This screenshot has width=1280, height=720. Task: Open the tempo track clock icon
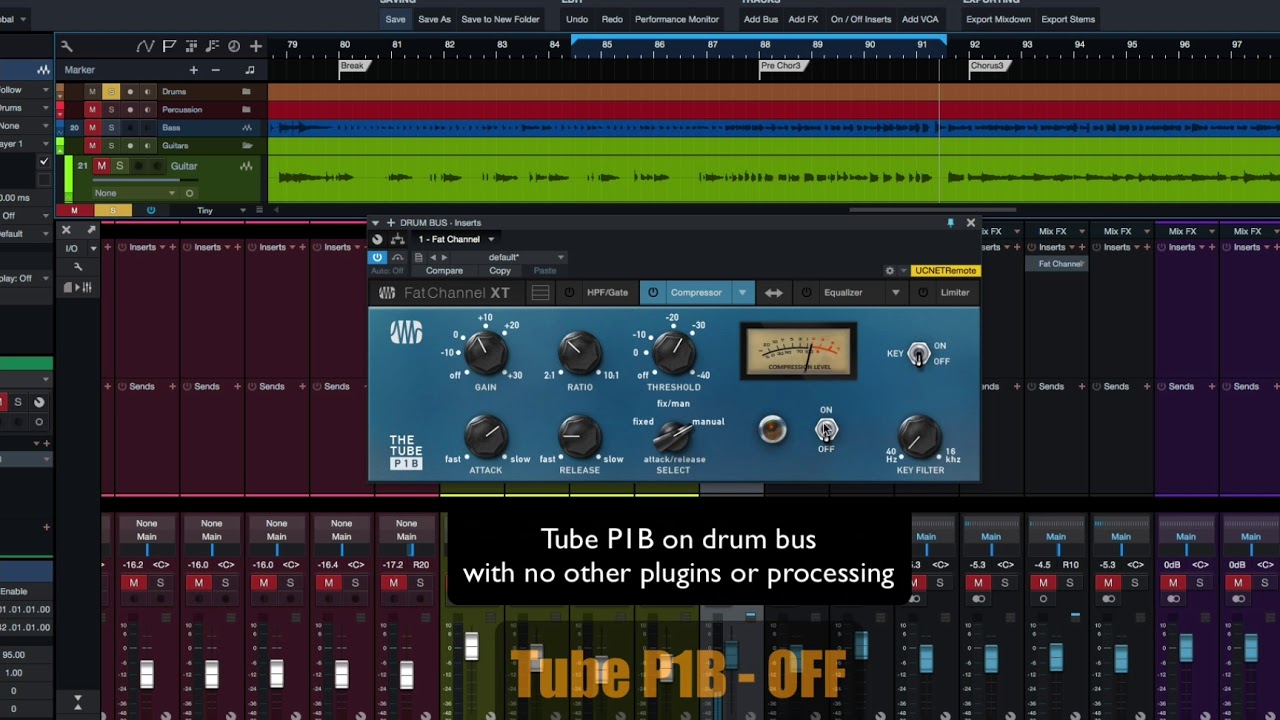coord(234,46)
